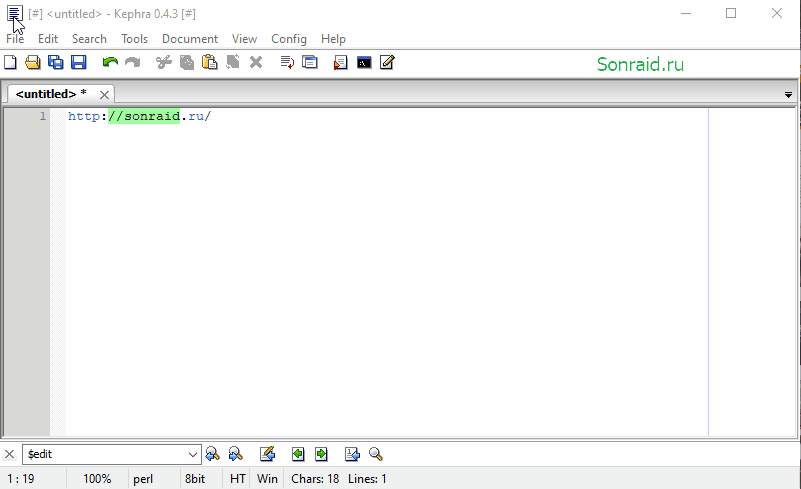Open the View menu
This screenshot has height=489, width=801.
click(x=244, y=39)
